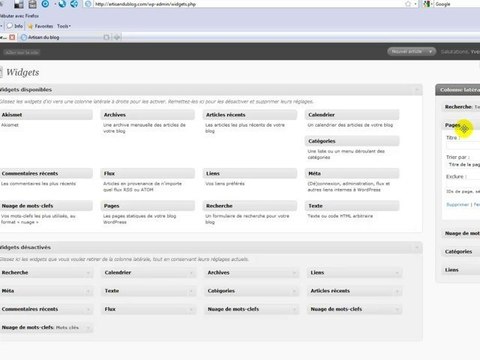Expand the disabled Méta widget arrow

click(88, 291)
